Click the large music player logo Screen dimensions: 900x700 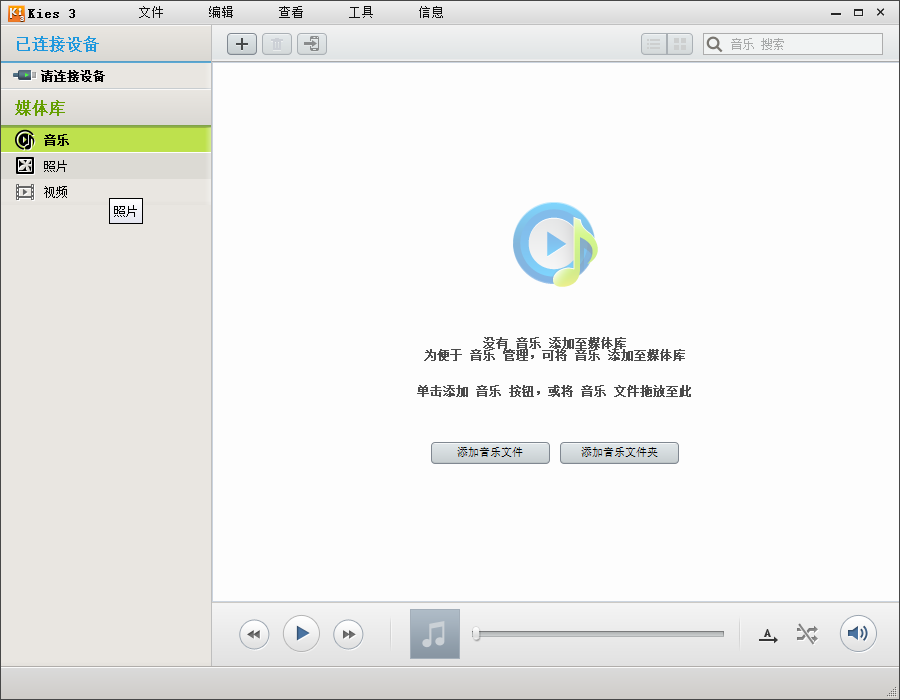[x=555, y=244]
